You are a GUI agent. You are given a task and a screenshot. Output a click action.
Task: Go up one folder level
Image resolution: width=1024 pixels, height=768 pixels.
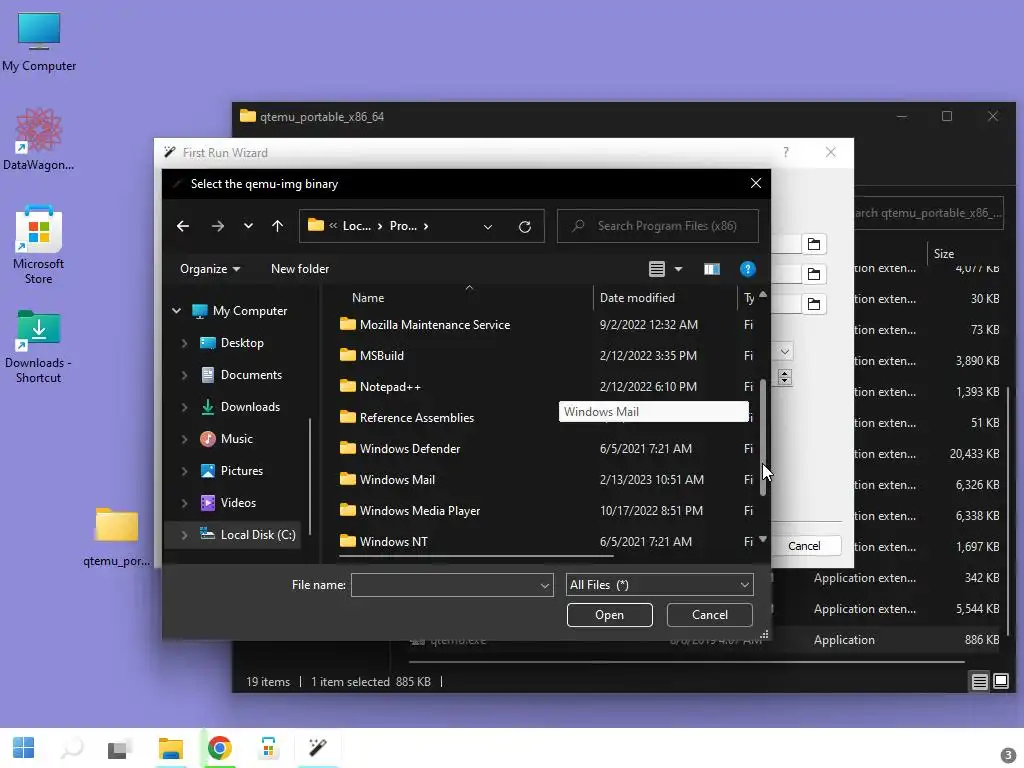point(278,226)
